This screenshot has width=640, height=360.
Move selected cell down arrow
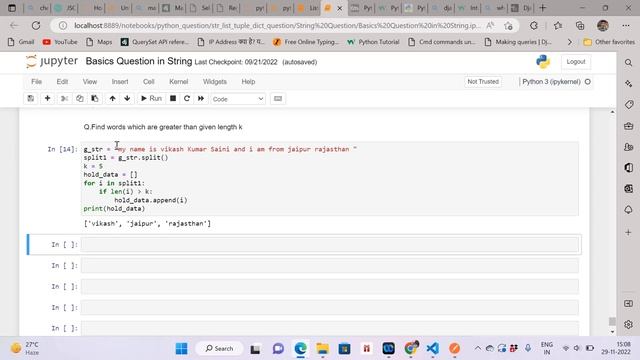coord(127,98)
